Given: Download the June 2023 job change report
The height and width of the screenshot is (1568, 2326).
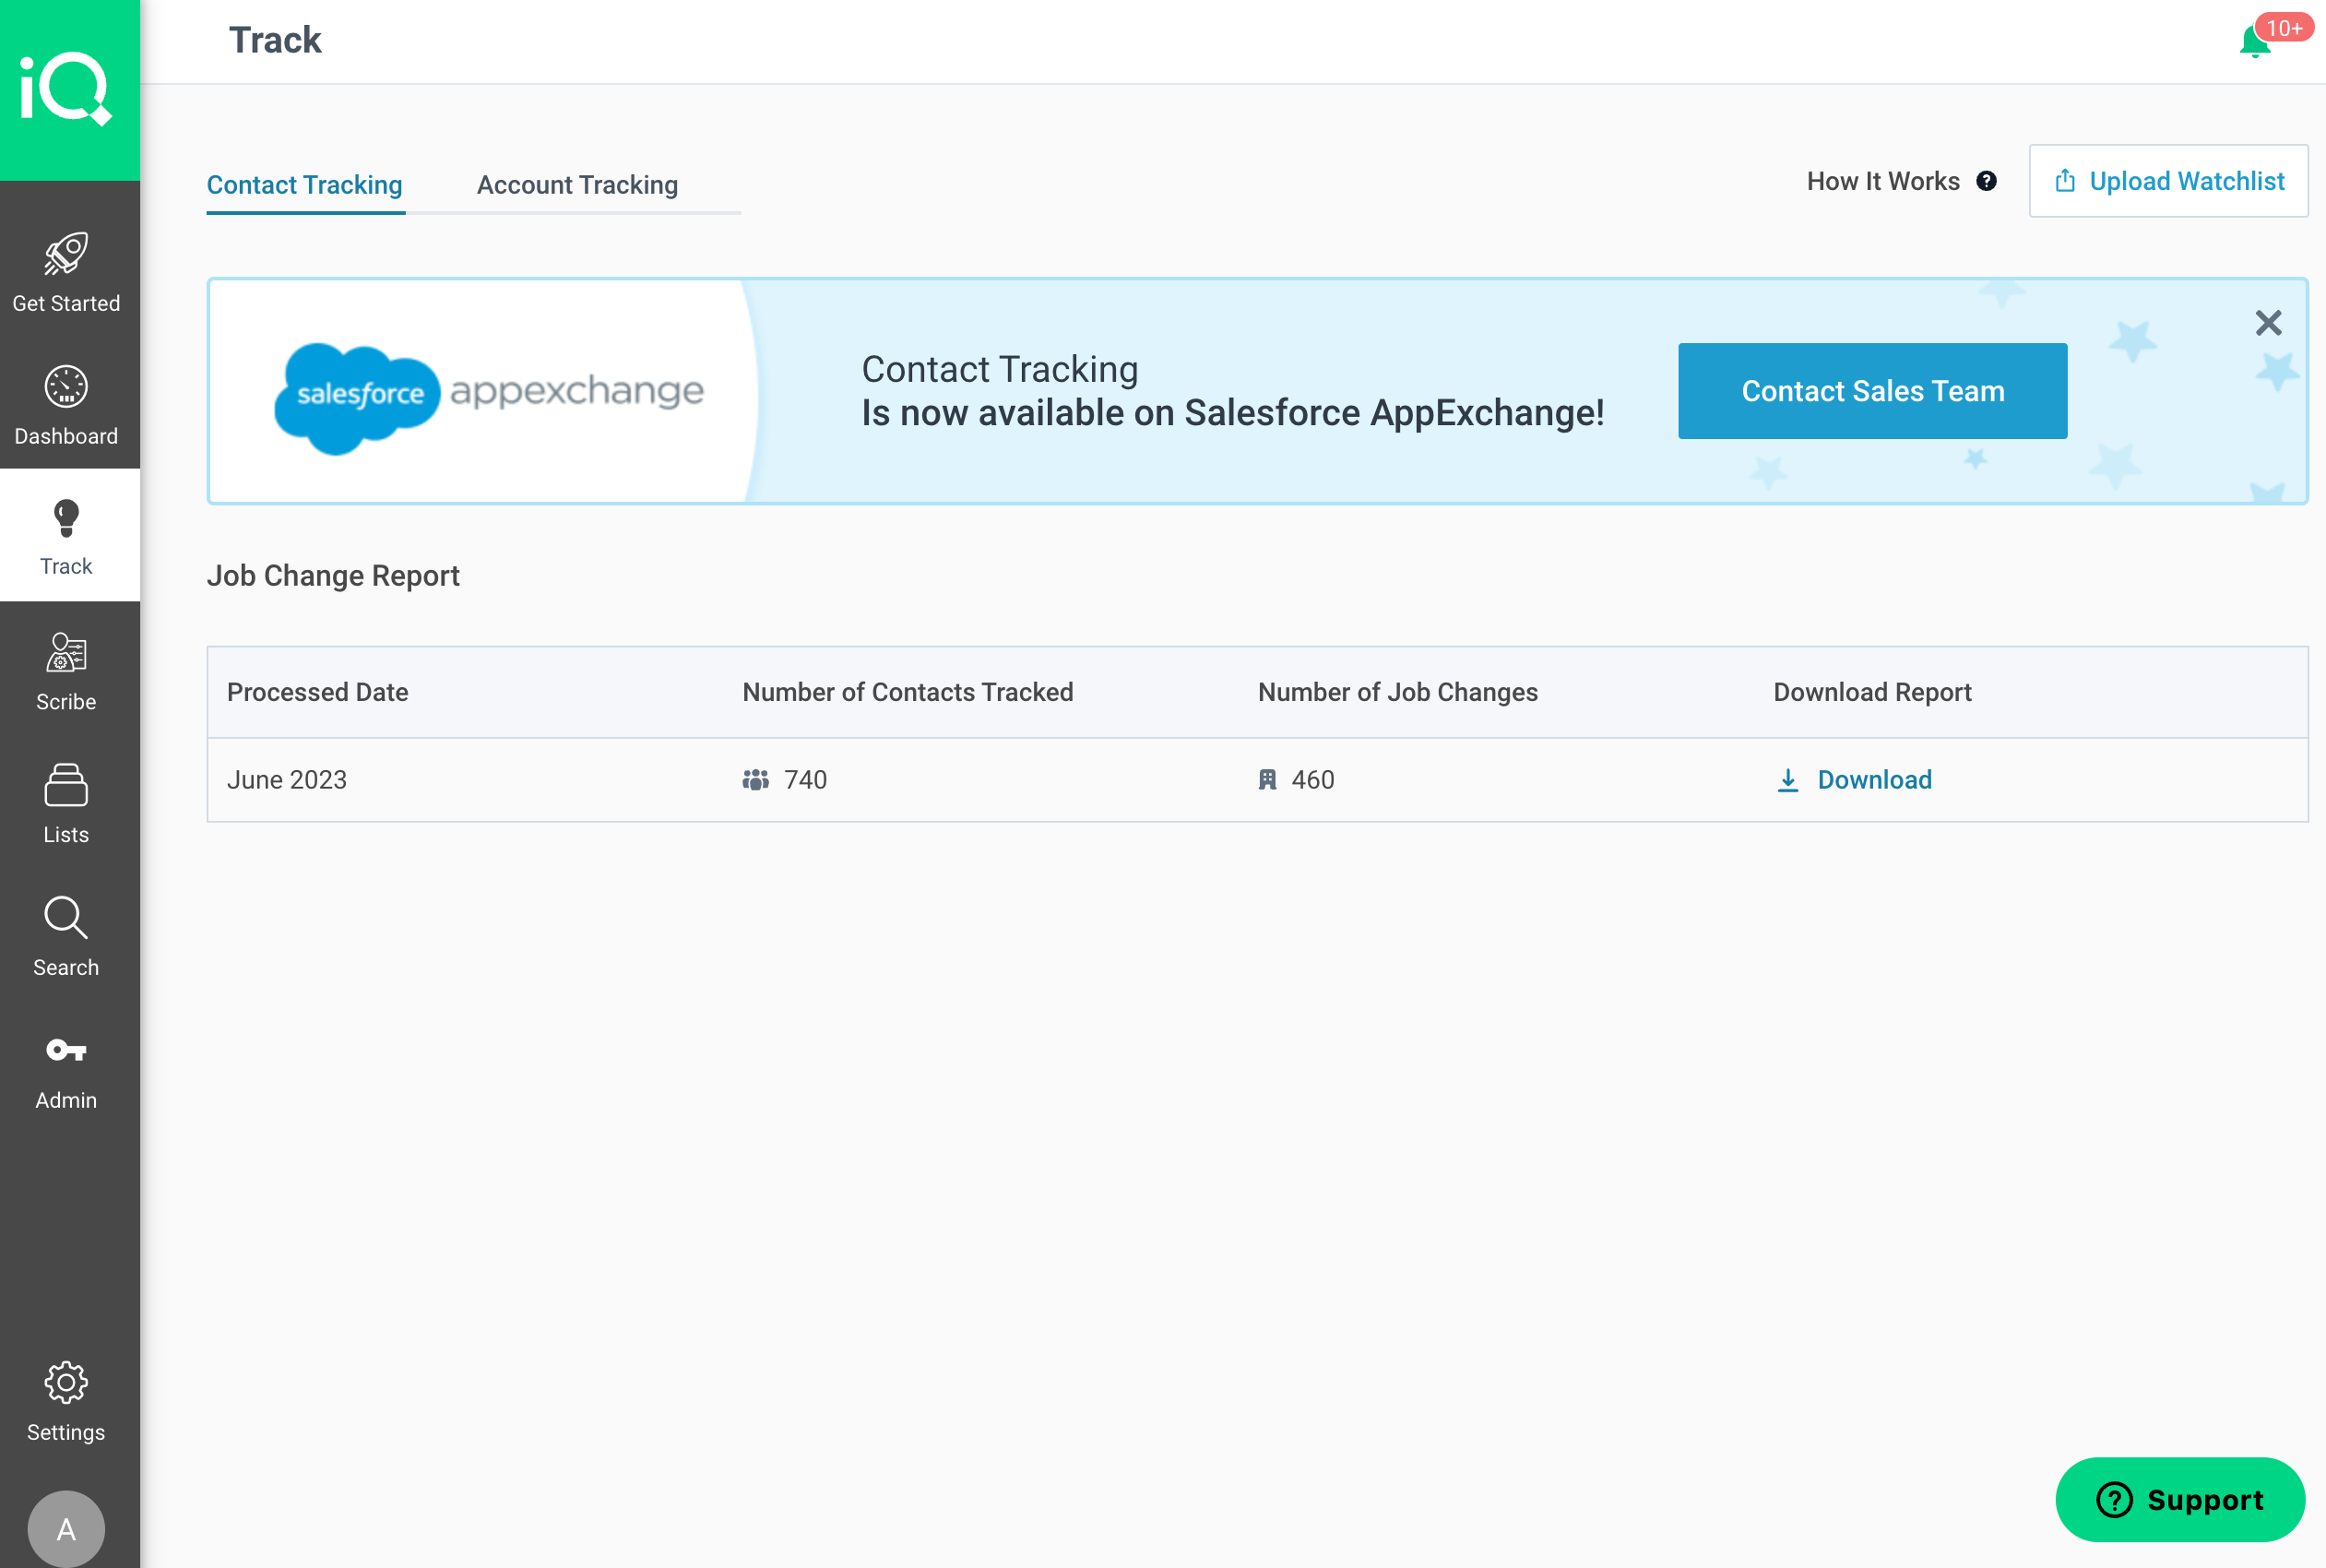Looking at the screenshot, I should [x=1874, y=780].
